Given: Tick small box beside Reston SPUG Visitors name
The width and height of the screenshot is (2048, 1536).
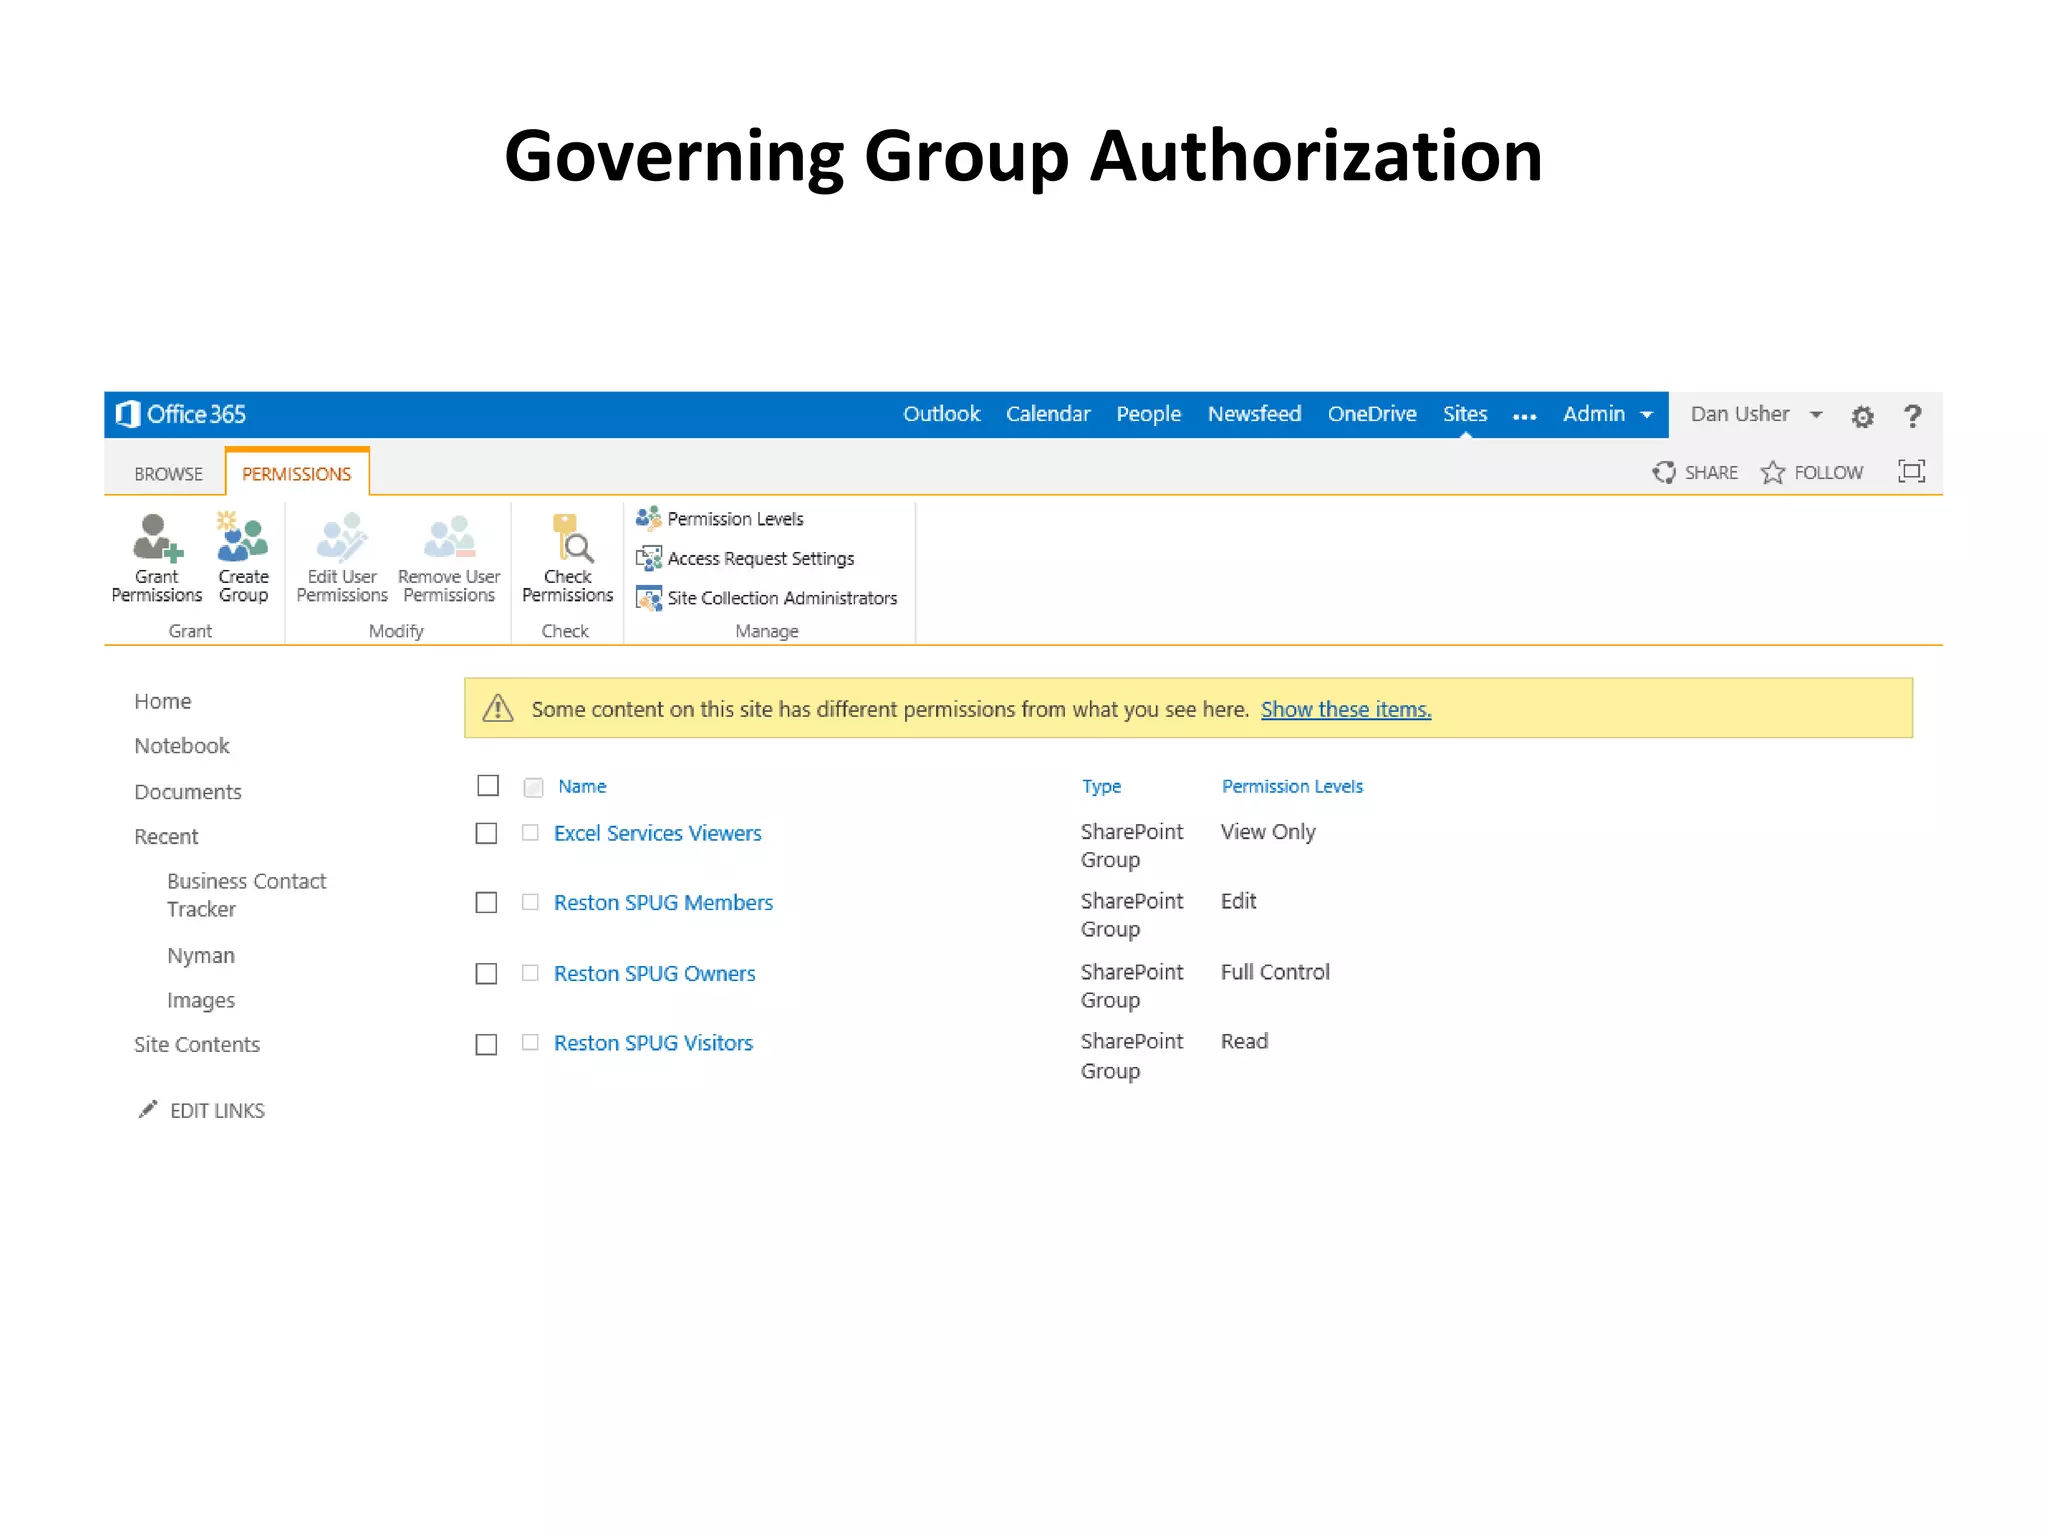Looking at the screenshot, I should coord(530,1042).
